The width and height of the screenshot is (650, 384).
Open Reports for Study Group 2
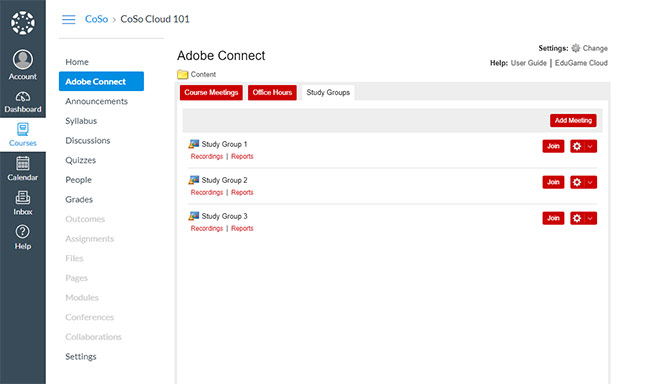pos(242,192)
